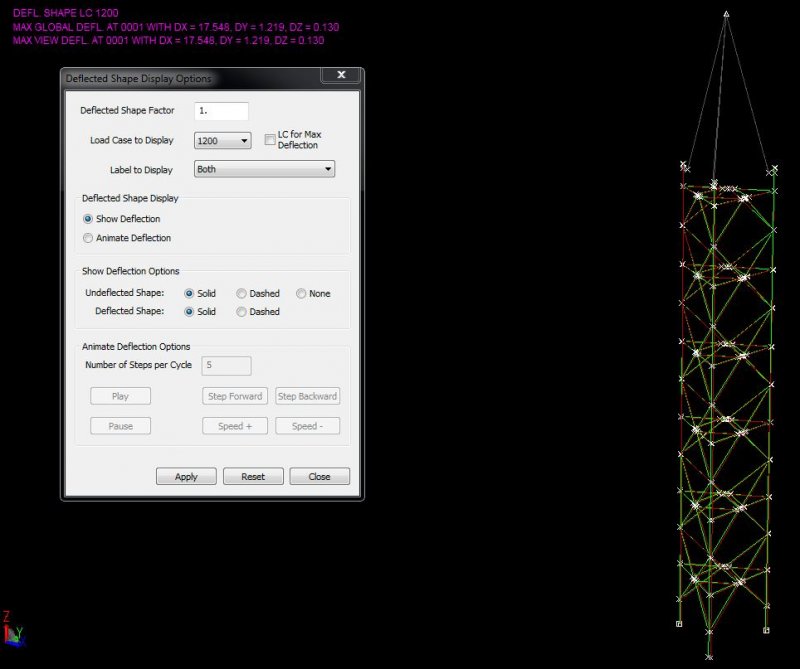
Task: Select the Animate Deflection radio option
Action: point(88,238)
